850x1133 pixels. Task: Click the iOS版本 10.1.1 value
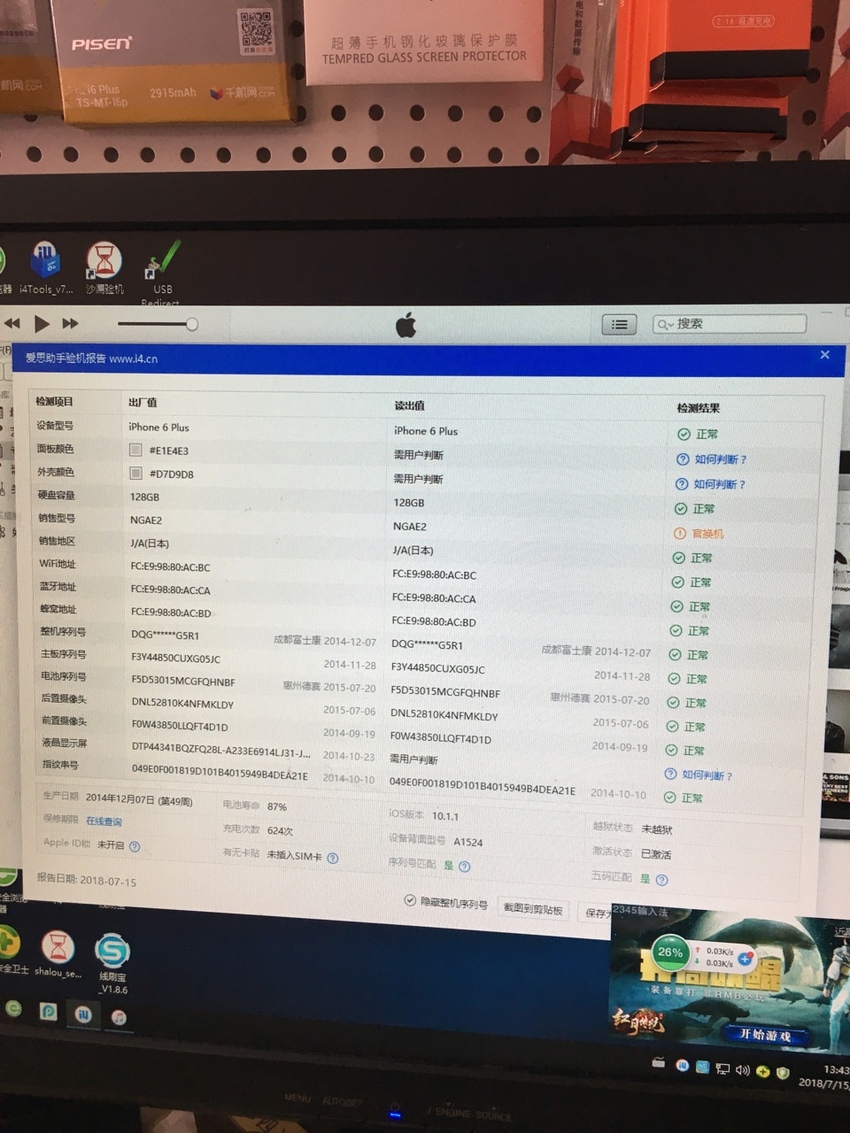point(445,816)
